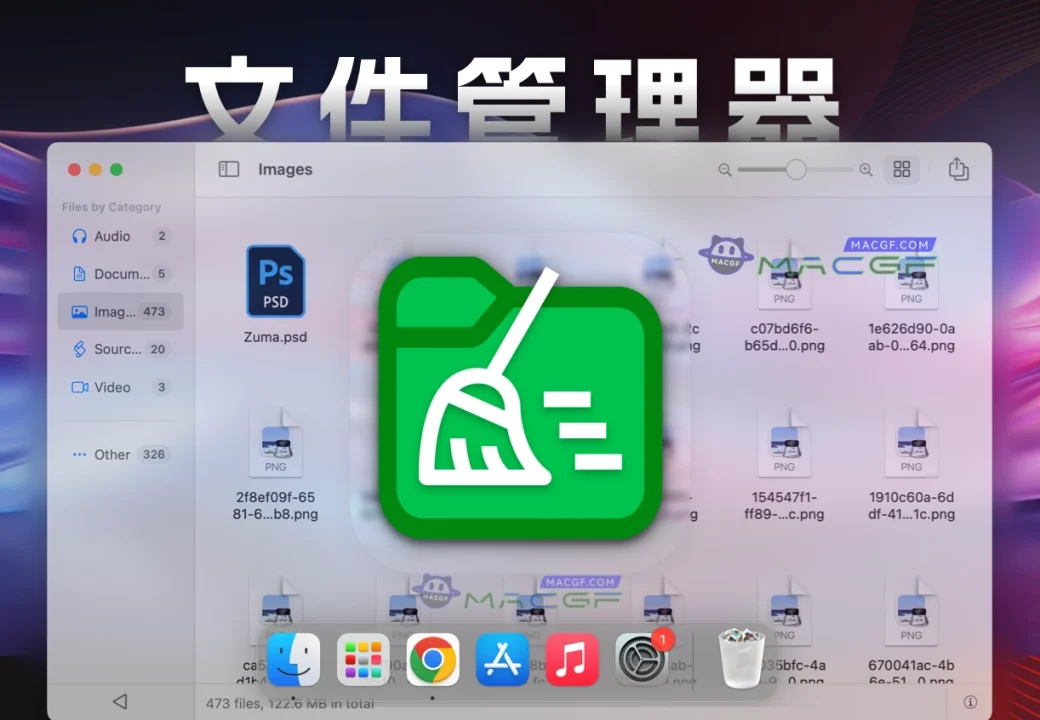
Task: Zoom out with the magnifier minus icon
Action: click(724, 170)
